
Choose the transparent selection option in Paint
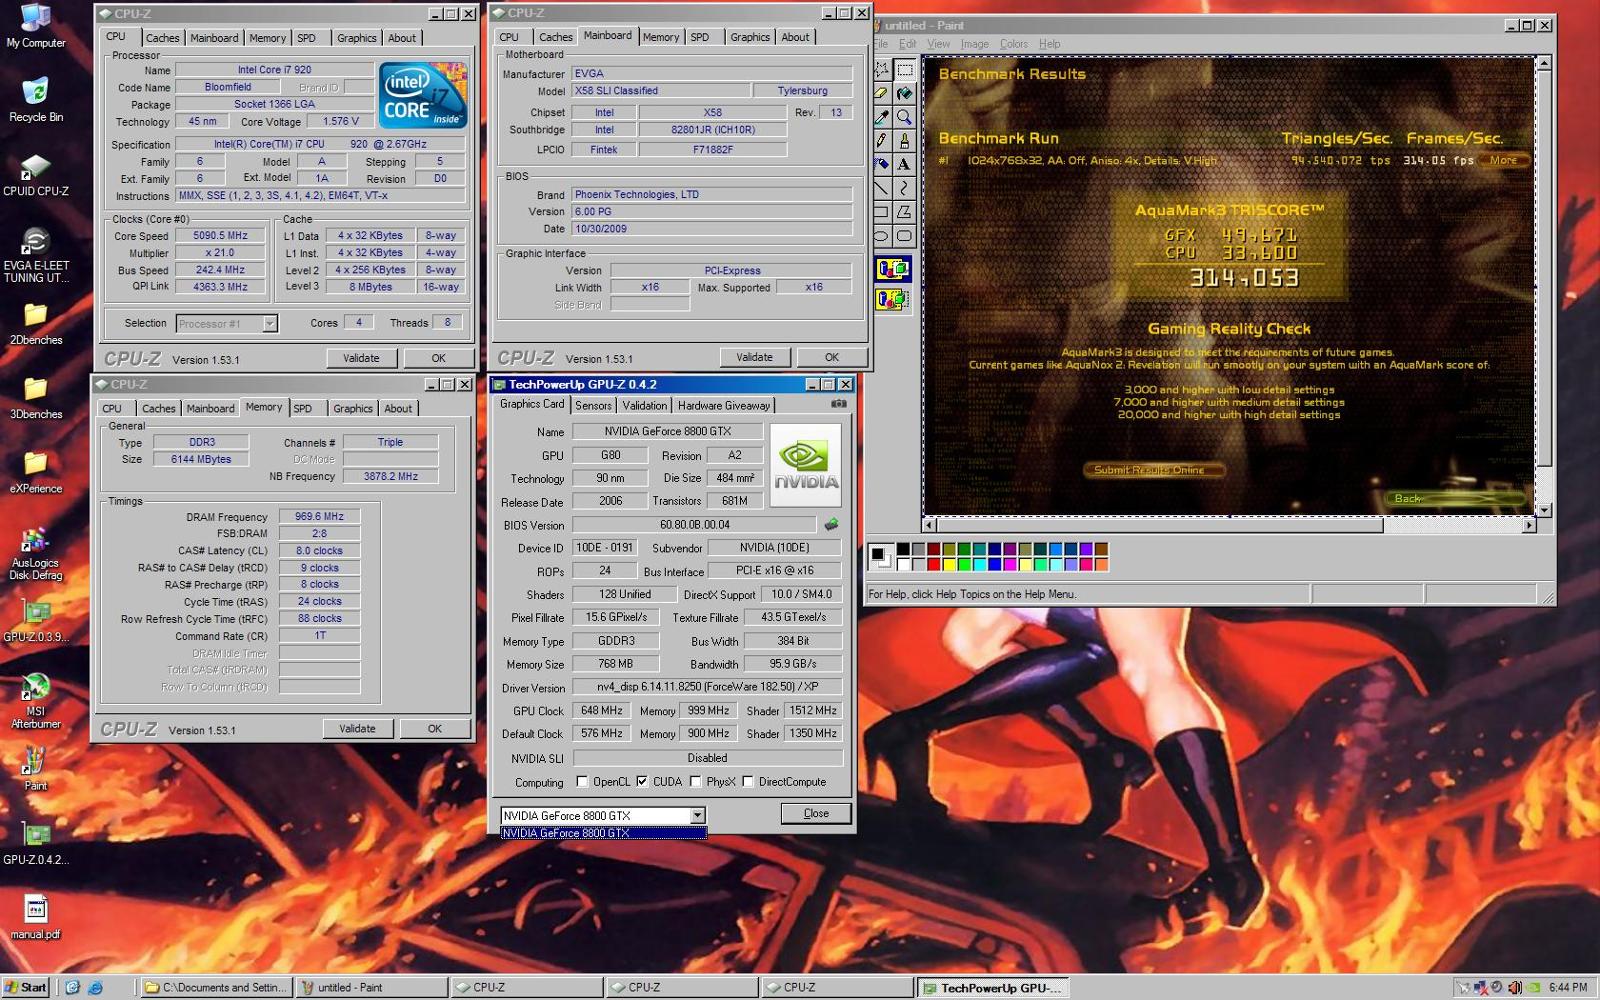(x=892, y=298)
